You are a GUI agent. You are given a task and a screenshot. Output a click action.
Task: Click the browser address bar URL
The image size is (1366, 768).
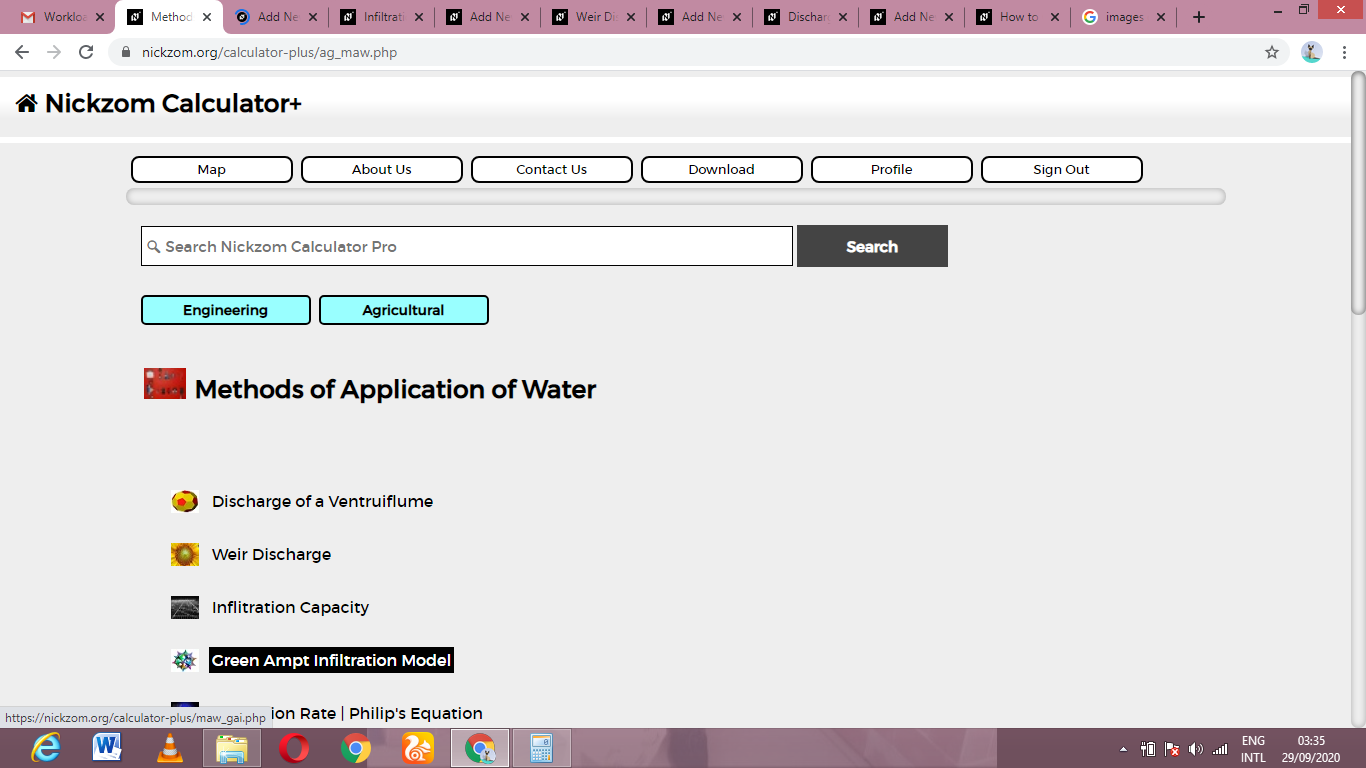coord(270,52)
